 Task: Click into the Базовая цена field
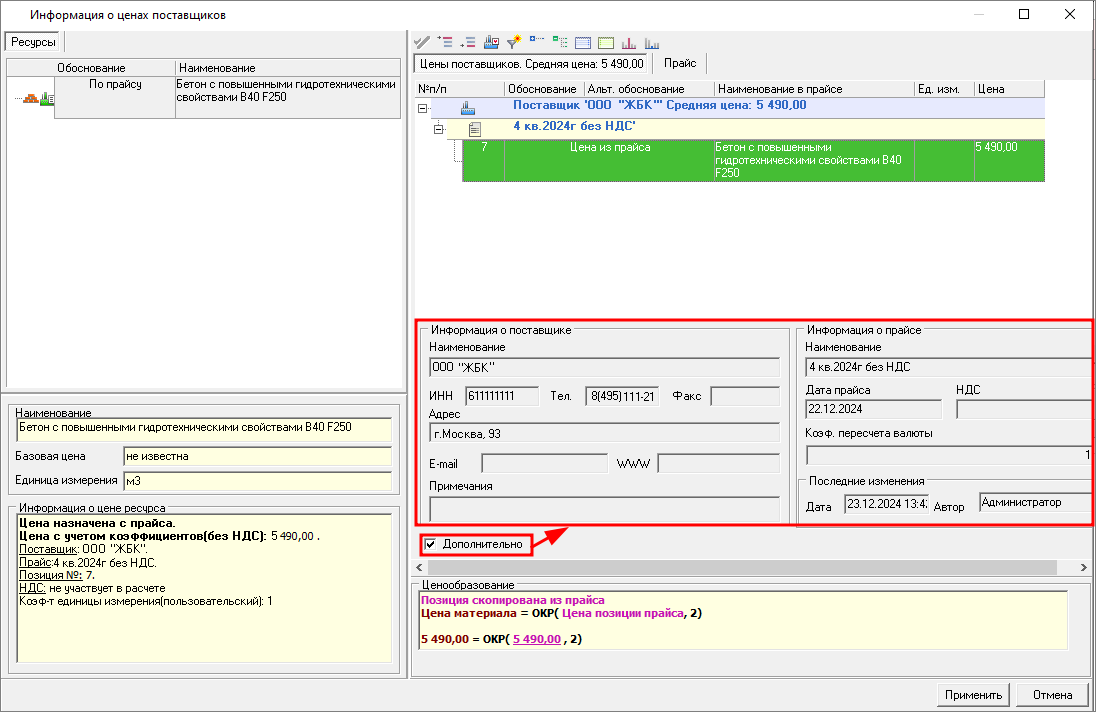click(257, 456)
